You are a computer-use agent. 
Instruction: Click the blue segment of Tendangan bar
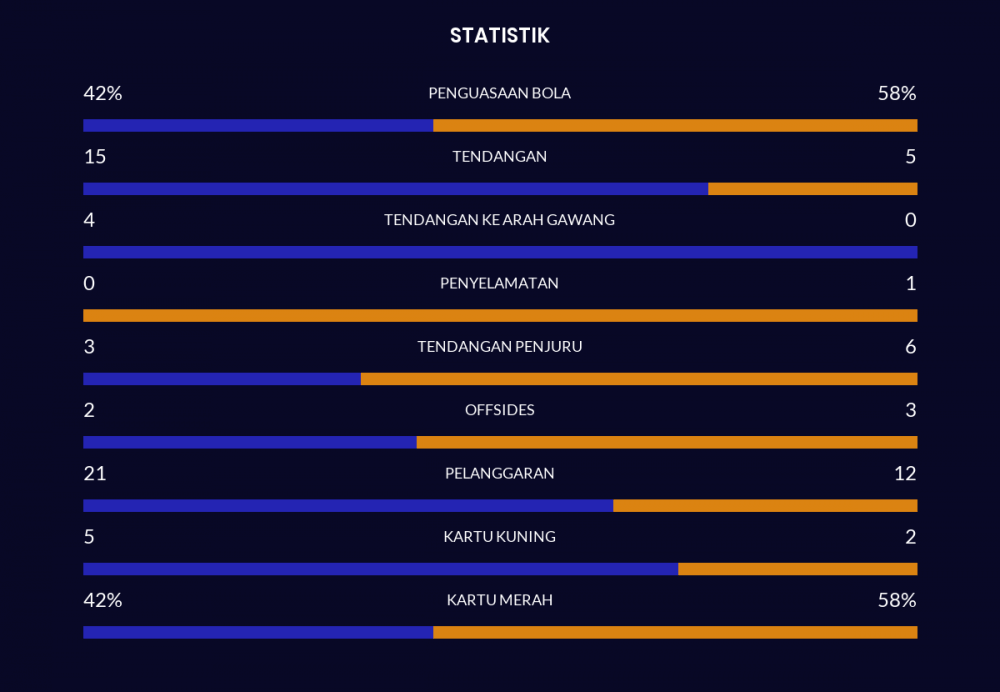[395, 189]
